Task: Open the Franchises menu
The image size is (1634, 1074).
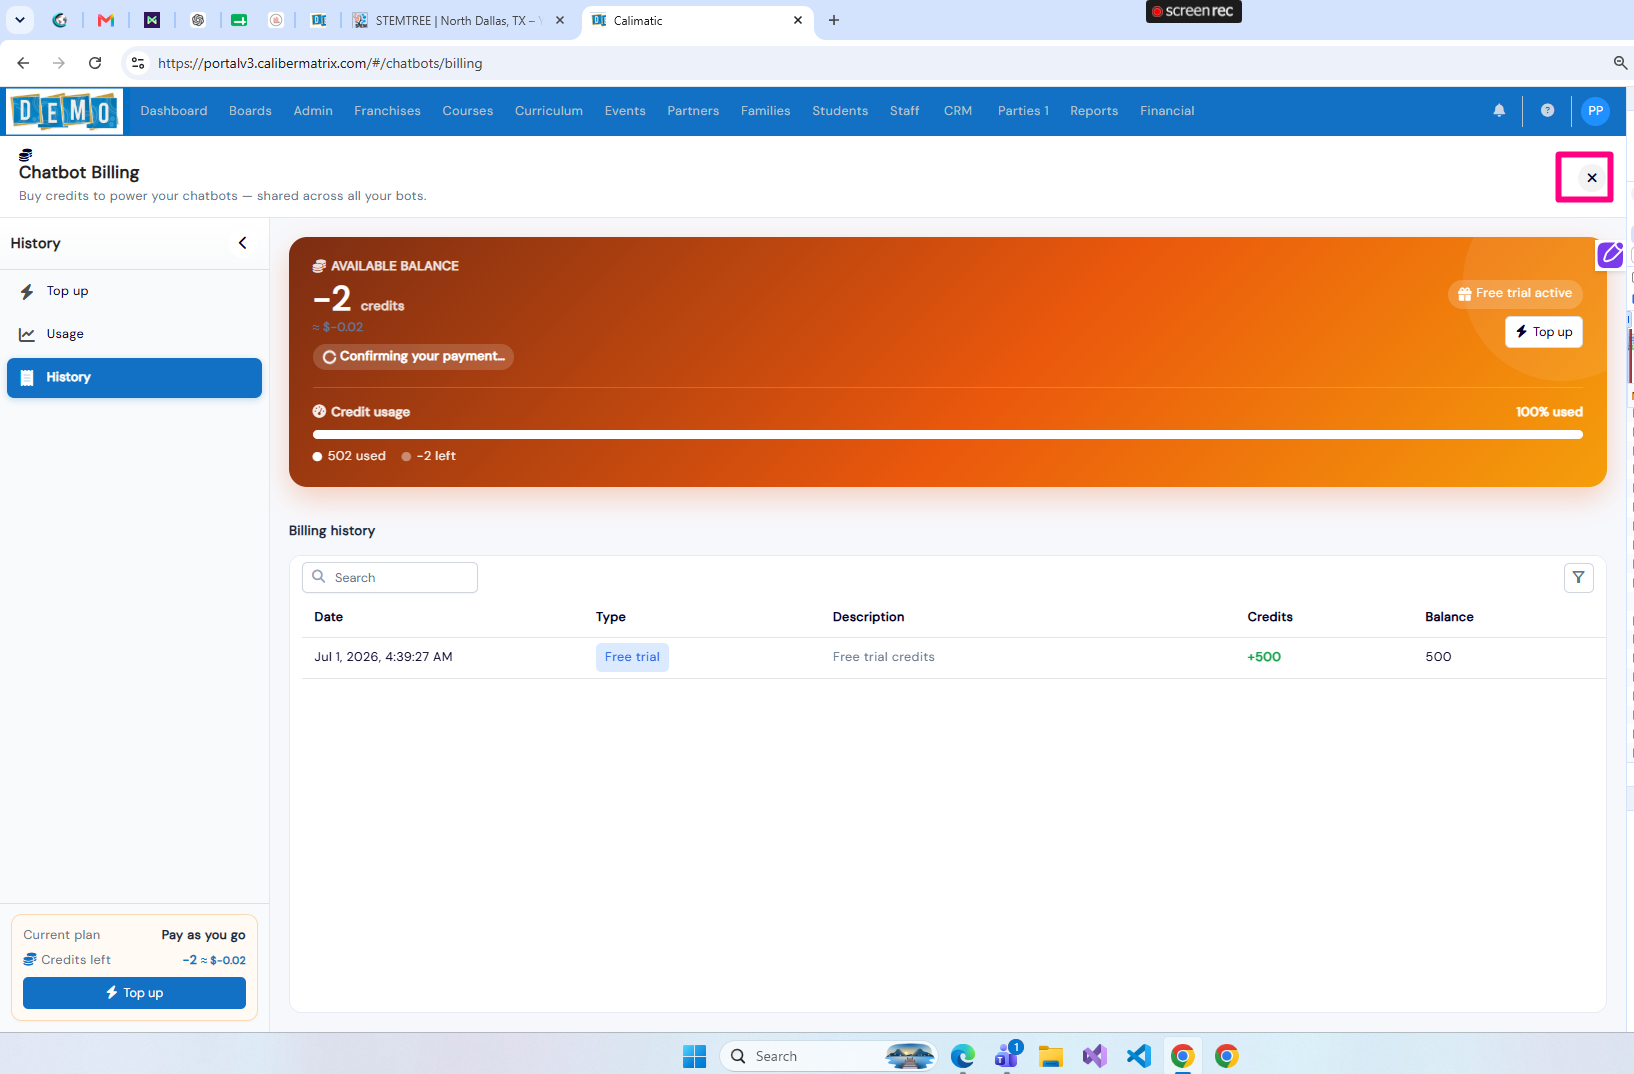Action: click(x=387, y=111)
